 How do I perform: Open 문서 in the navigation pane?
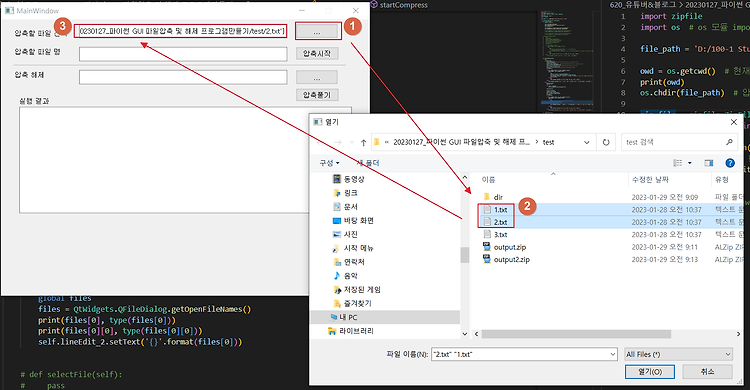pos(345,207)
